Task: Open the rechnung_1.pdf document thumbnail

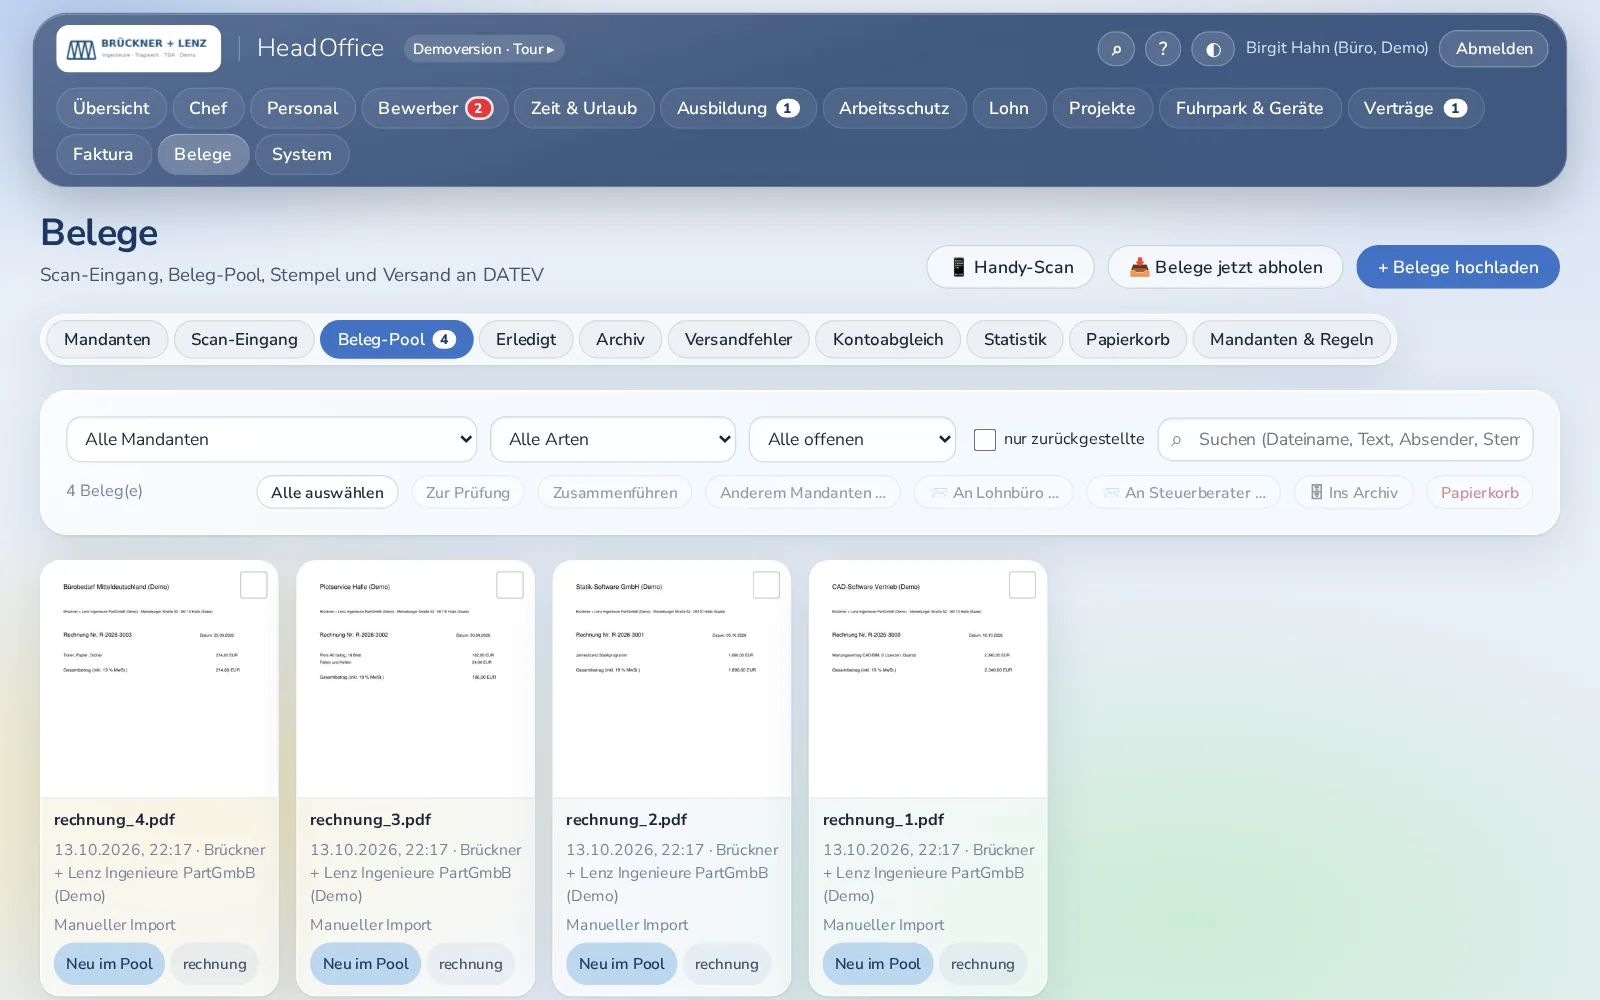Action: click(x=928, y=679)
